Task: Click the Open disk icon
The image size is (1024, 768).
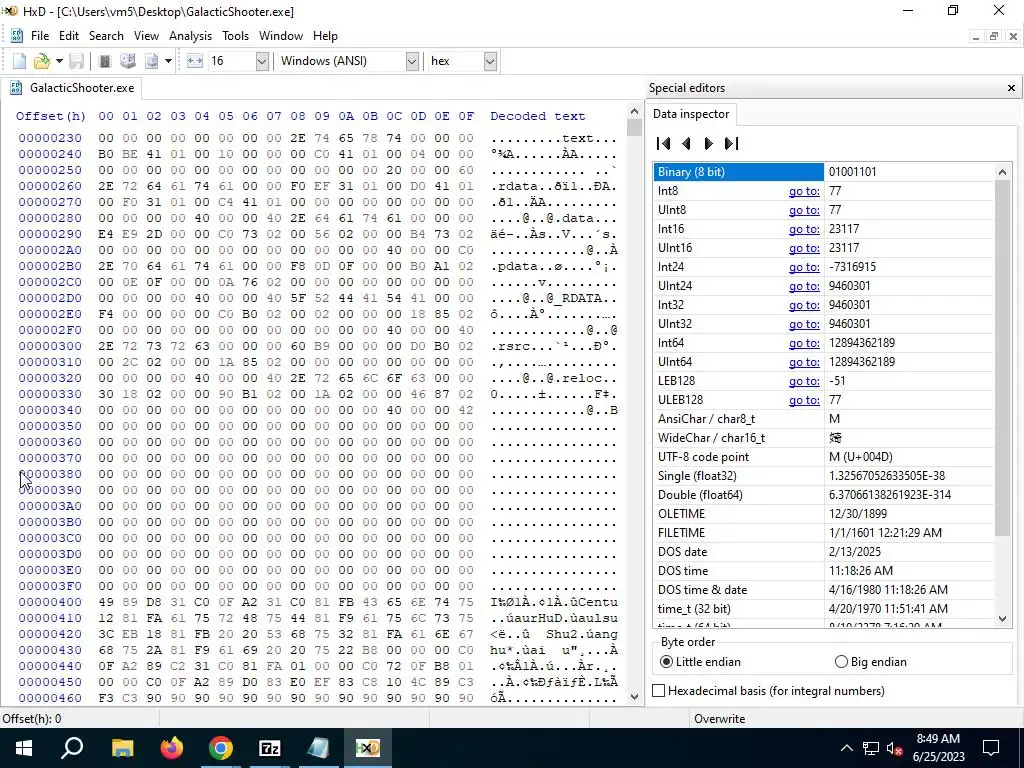Action: click(x=128, y=61)
